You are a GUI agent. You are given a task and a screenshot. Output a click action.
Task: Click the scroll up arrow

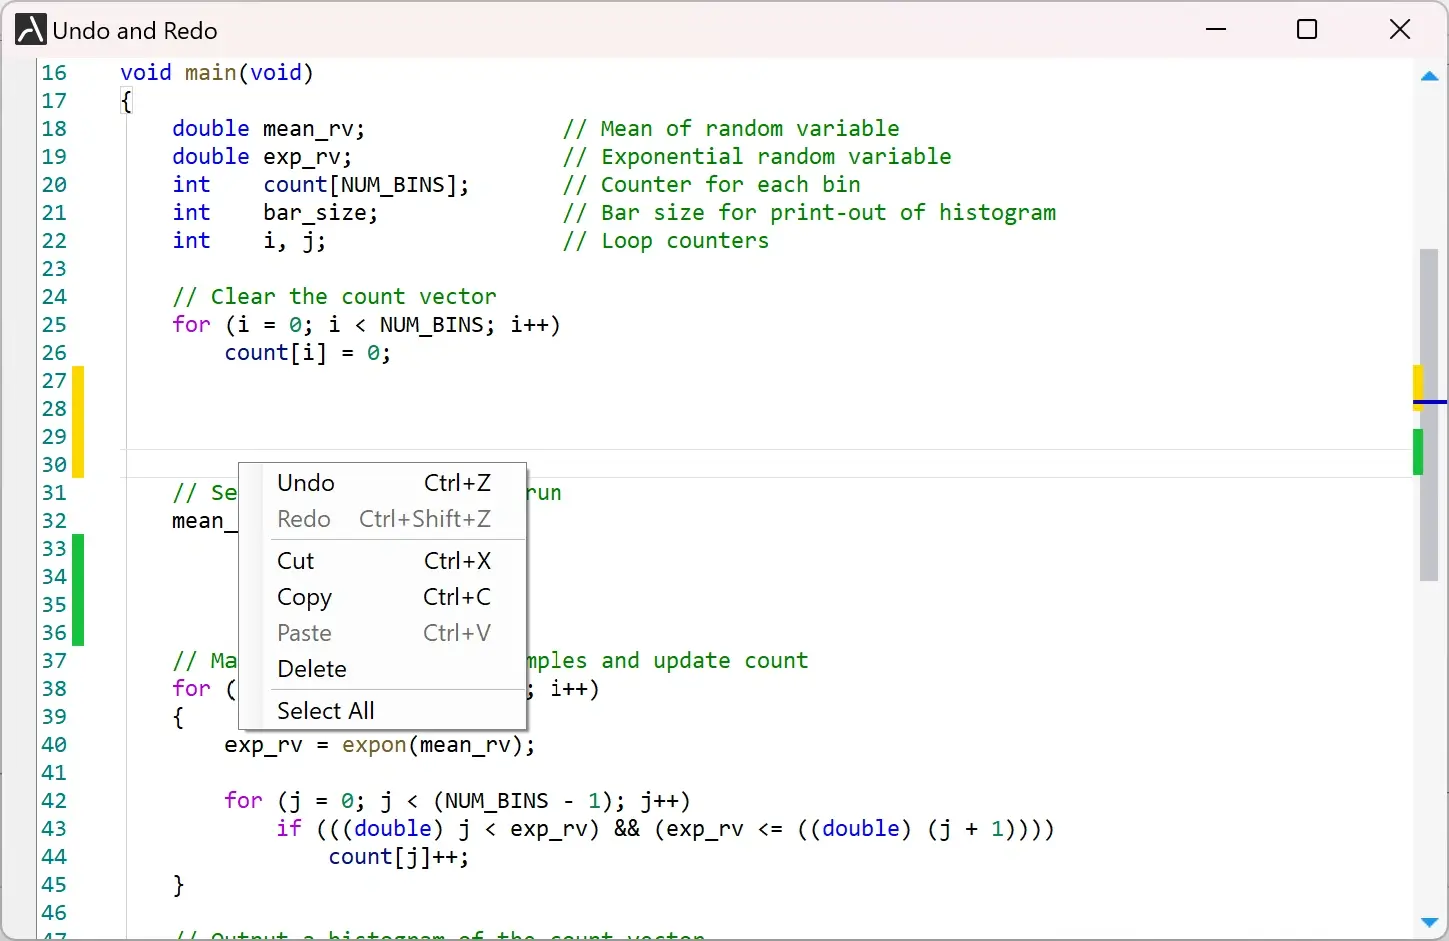click(1429, 76)
